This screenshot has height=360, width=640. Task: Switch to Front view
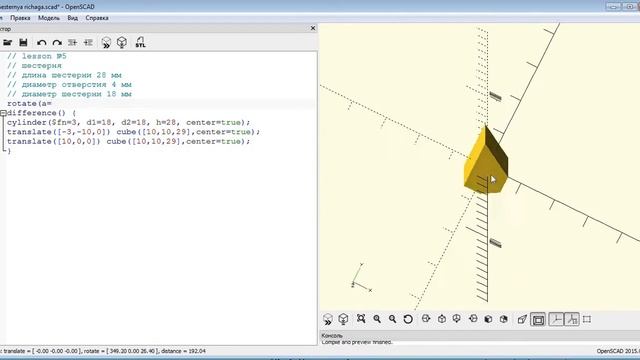(x=488, y=319)
